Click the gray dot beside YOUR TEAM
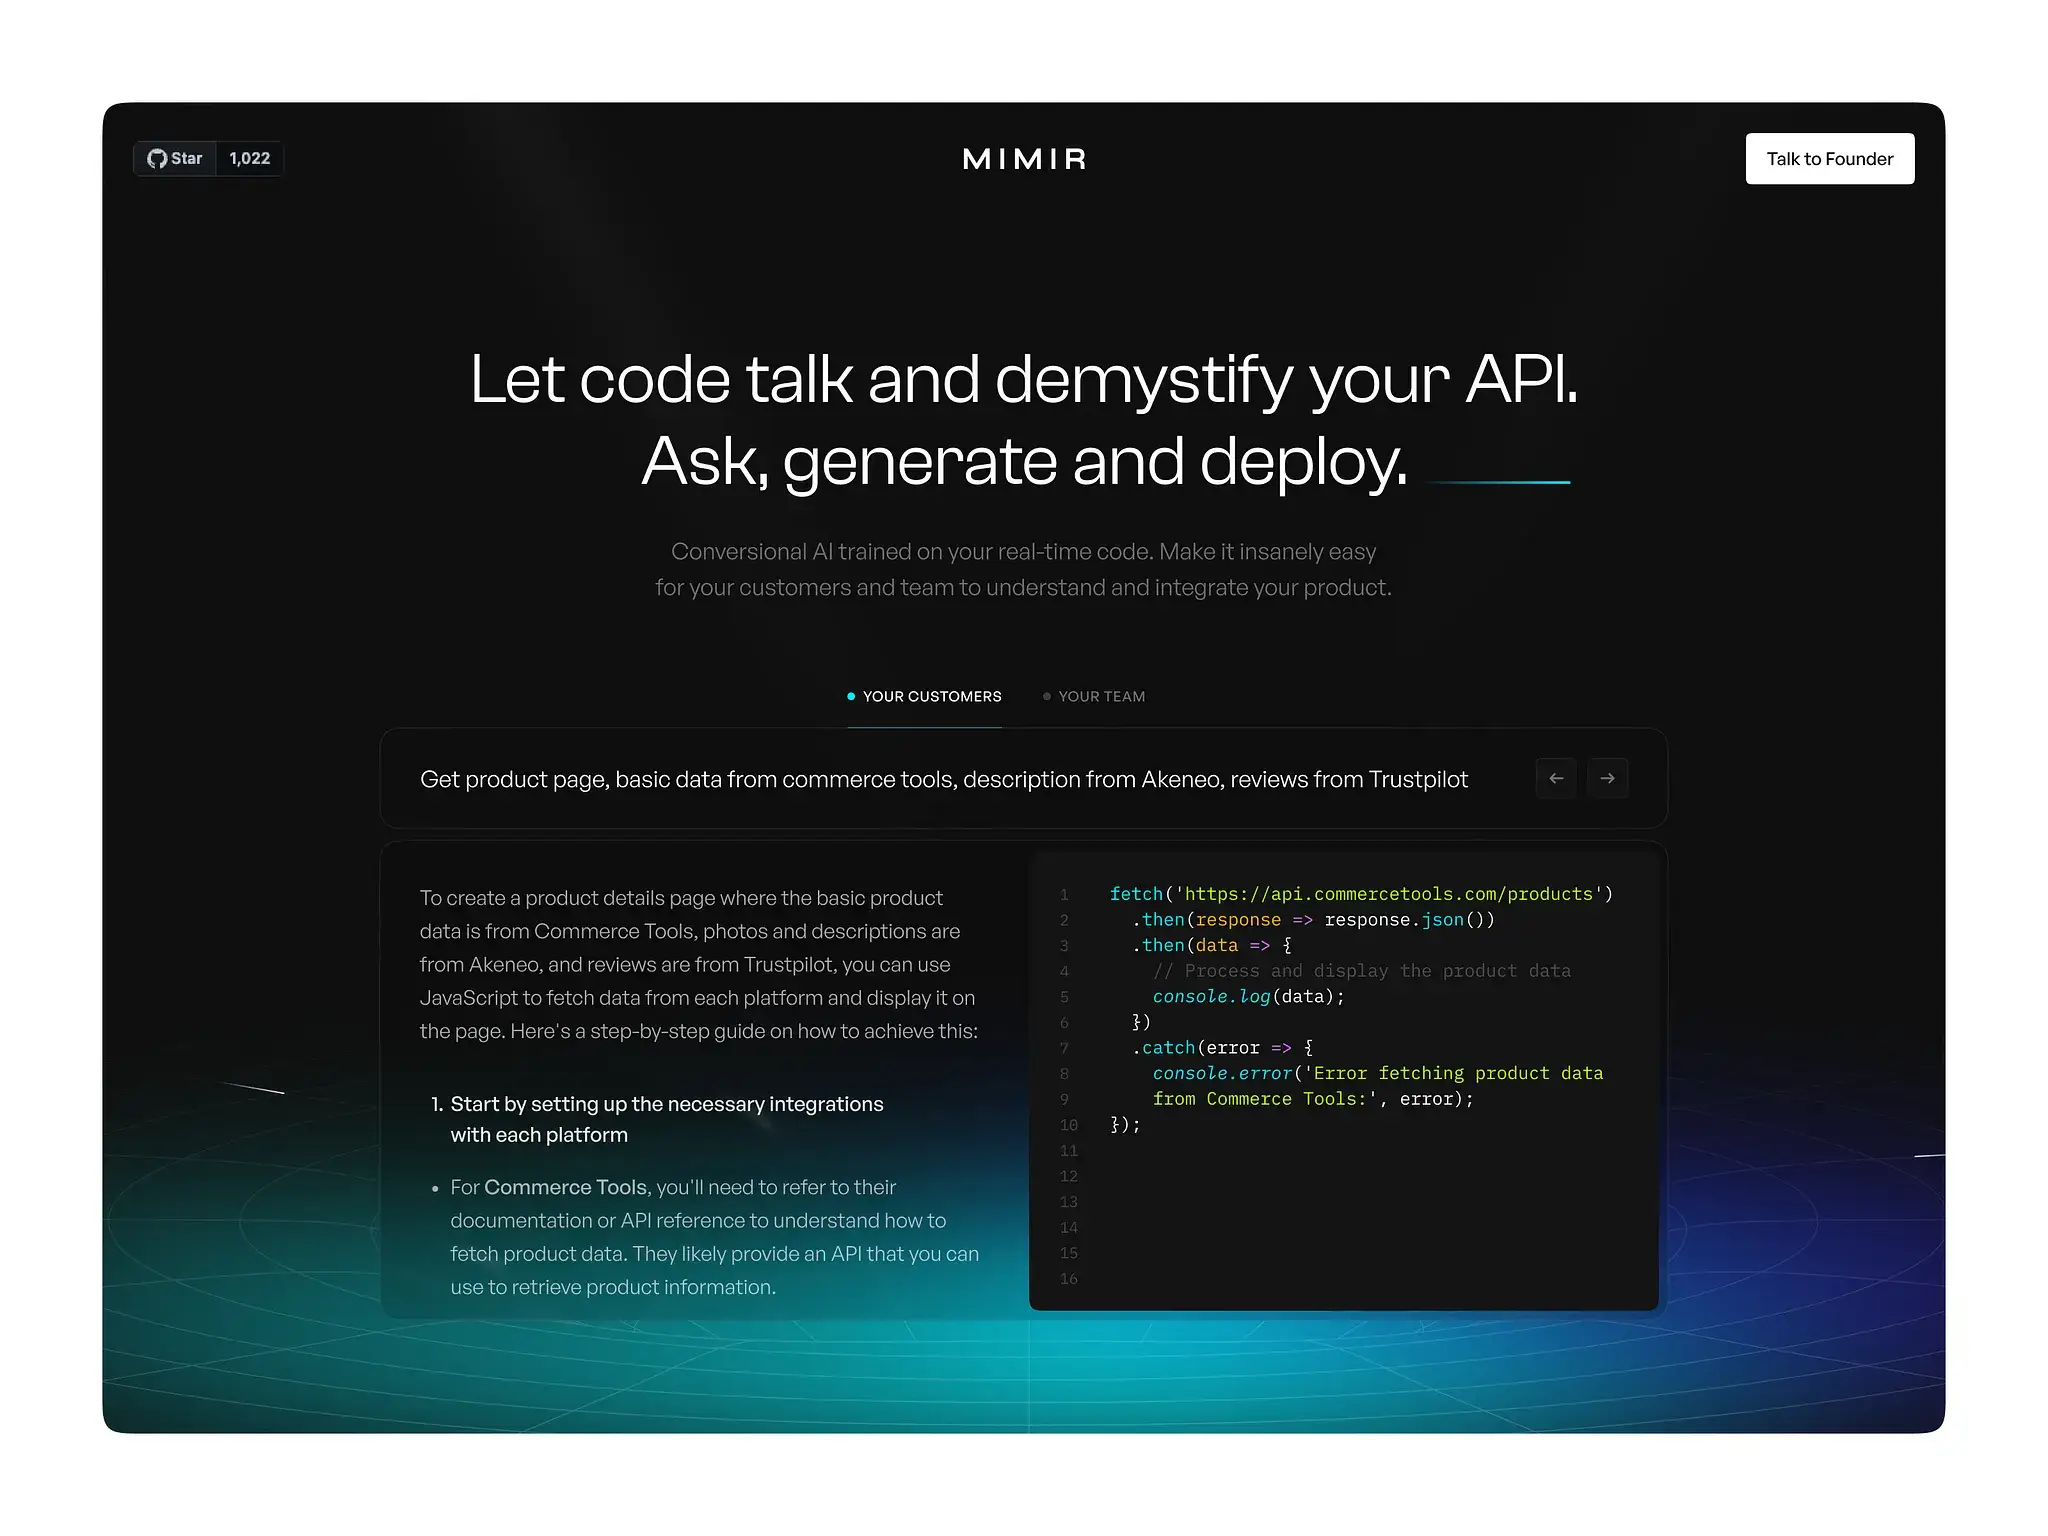The height and width of the screenshot is (1536, 2048). pos(1047,696)
